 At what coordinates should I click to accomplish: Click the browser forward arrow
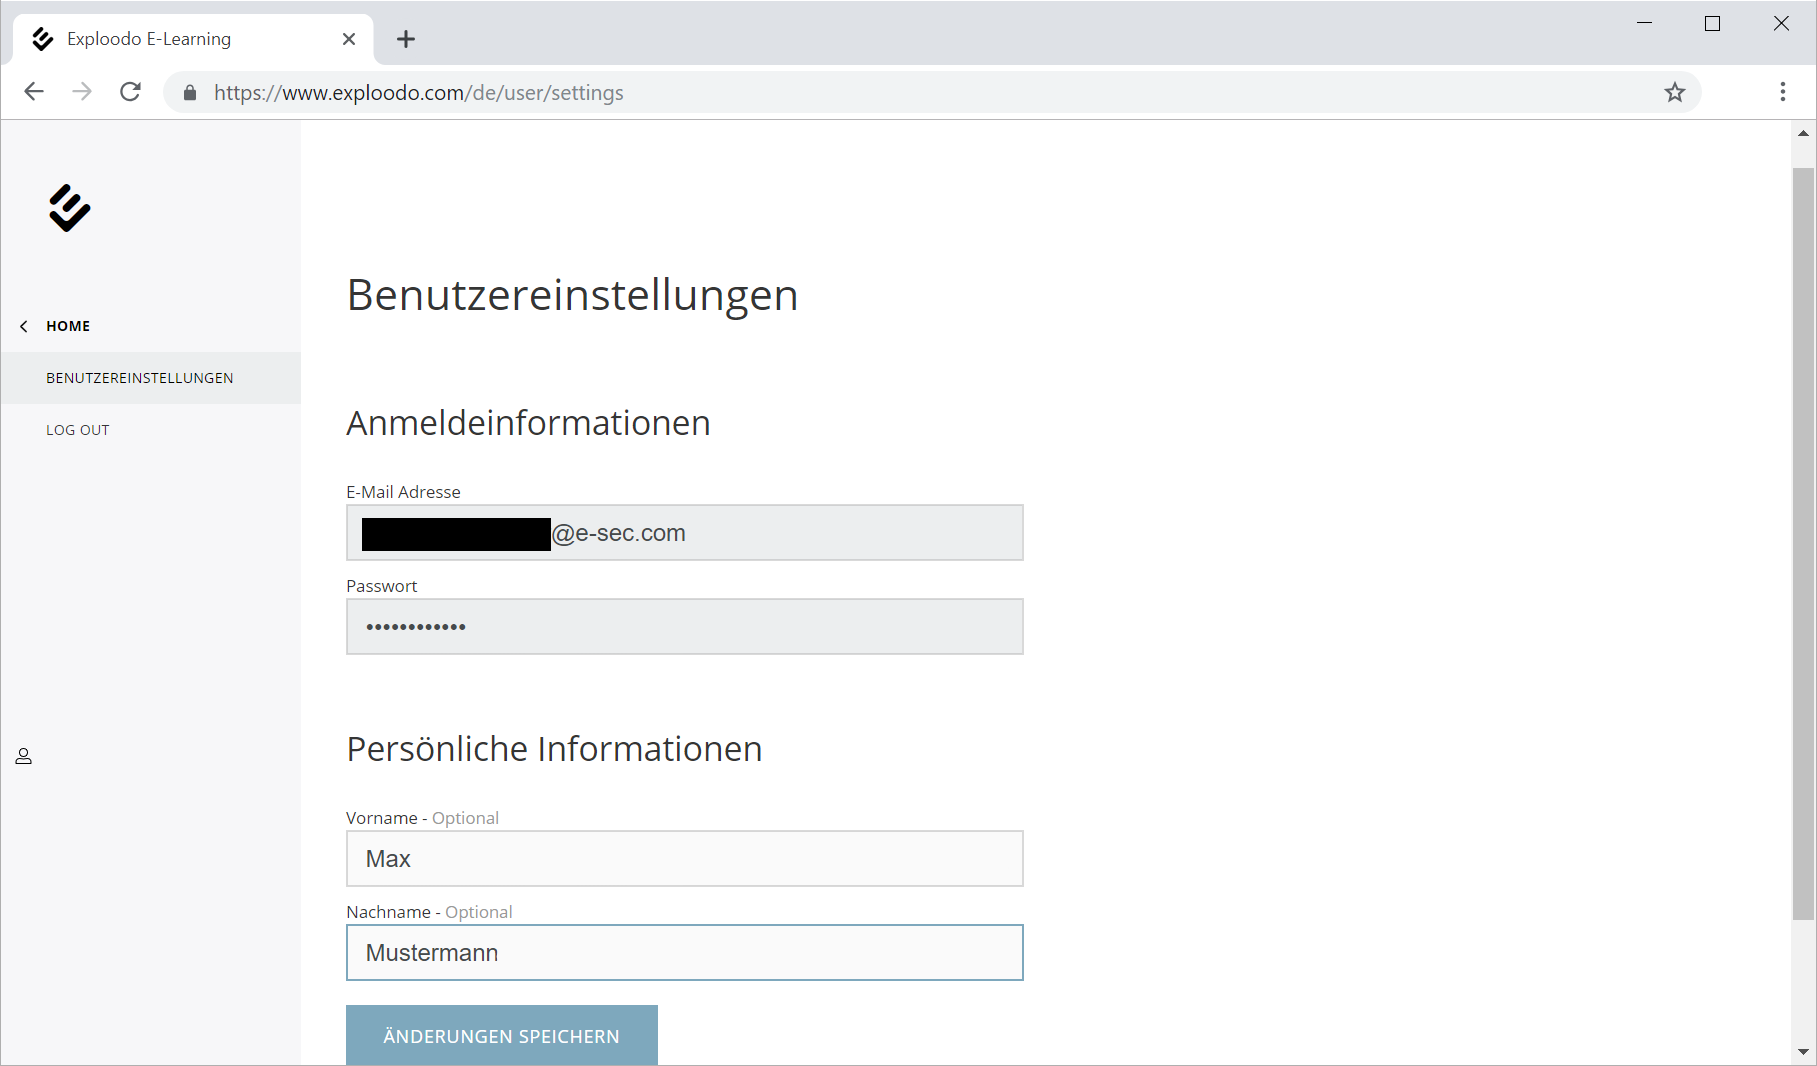(82, 92)
